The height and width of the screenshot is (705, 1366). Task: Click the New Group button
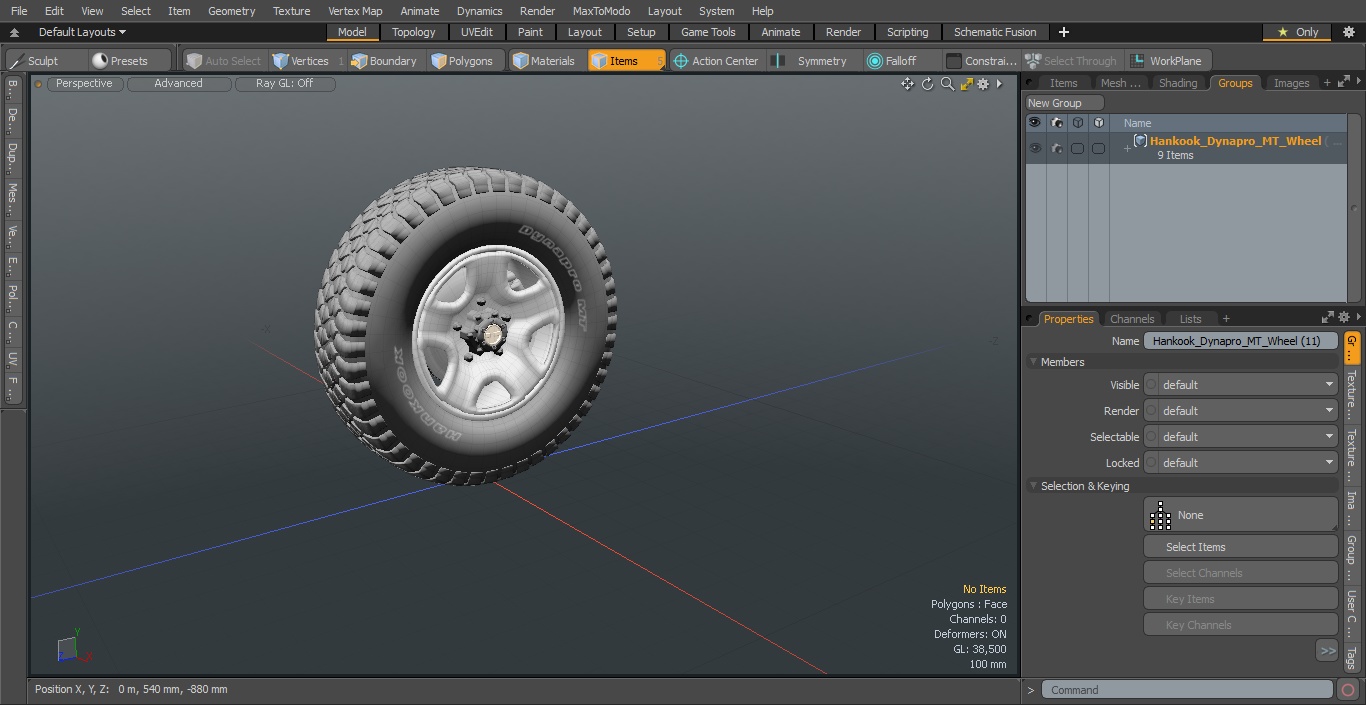click(1064, 103)
